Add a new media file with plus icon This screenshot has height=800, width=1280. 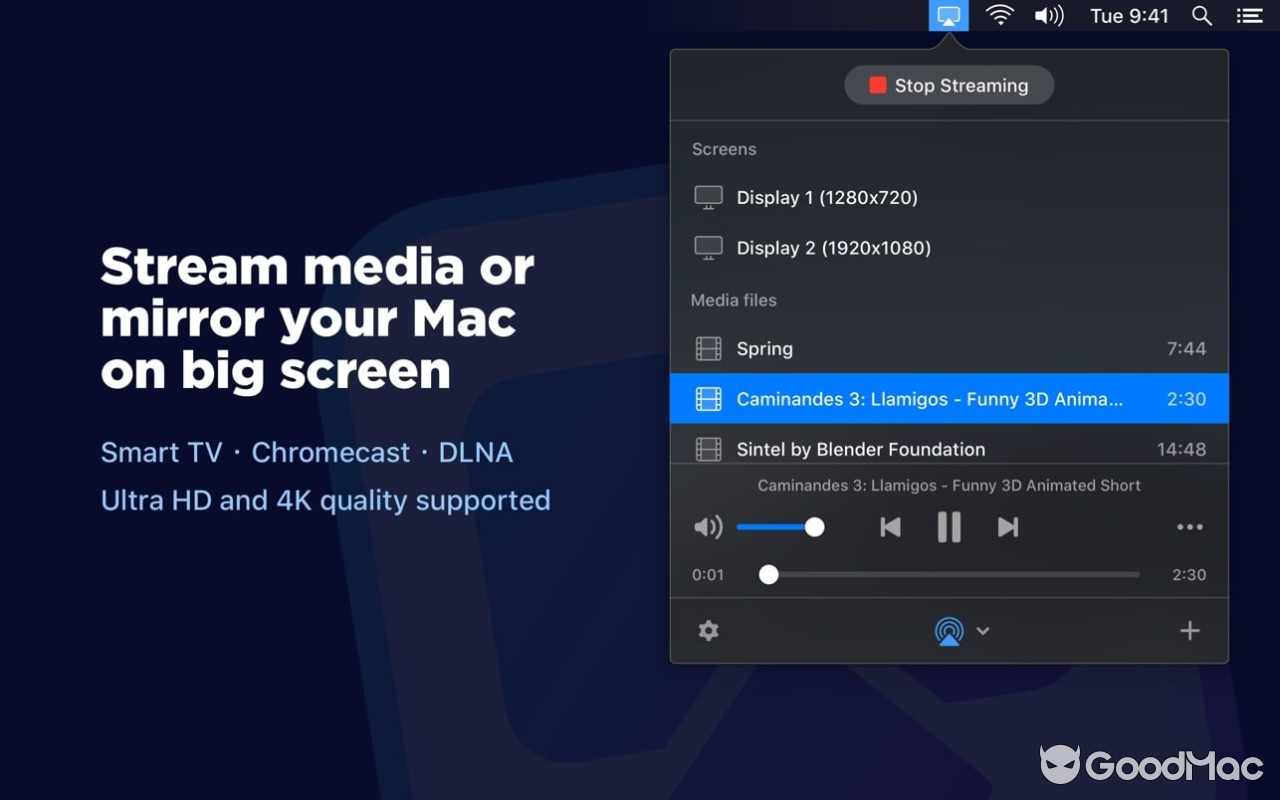point(1190,631)
